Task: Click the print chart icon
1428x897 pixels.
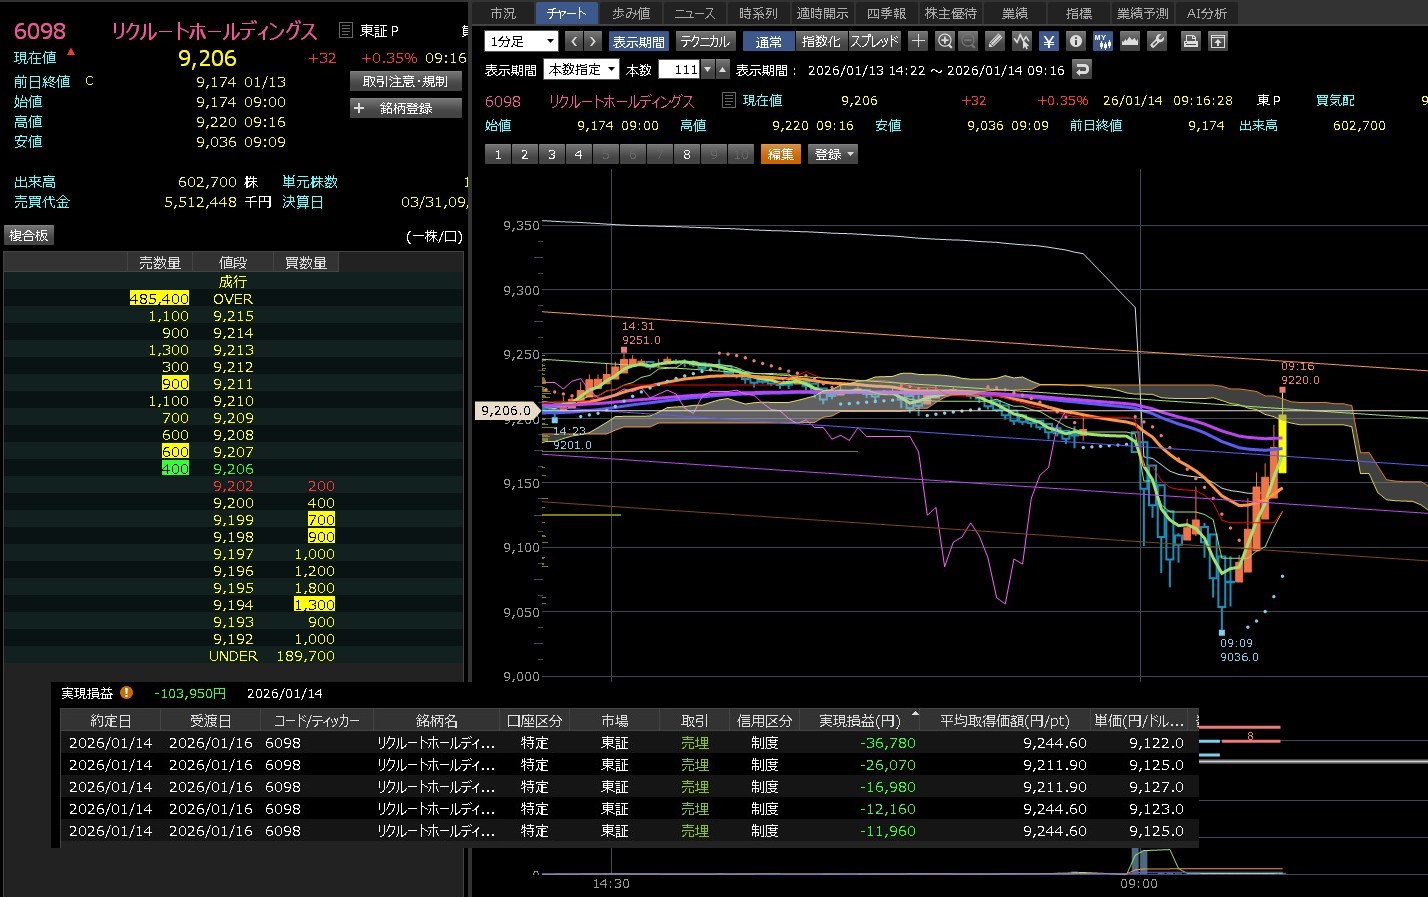Action: coord(1190,41)
